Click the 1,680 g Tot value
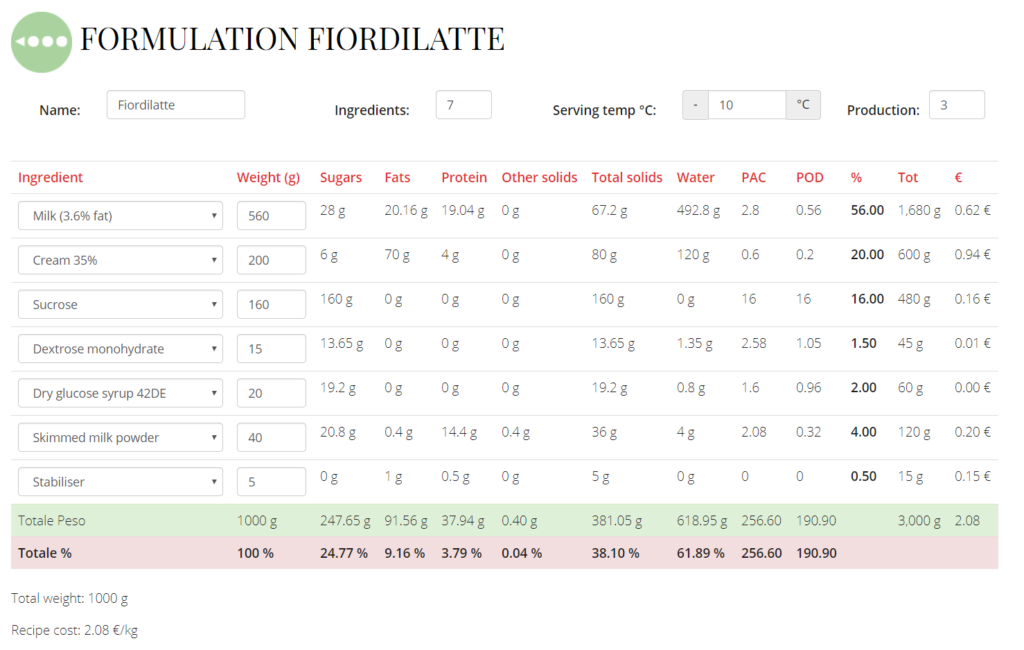The width and height of the screenshot is (1024, 650). click(919, 210)
